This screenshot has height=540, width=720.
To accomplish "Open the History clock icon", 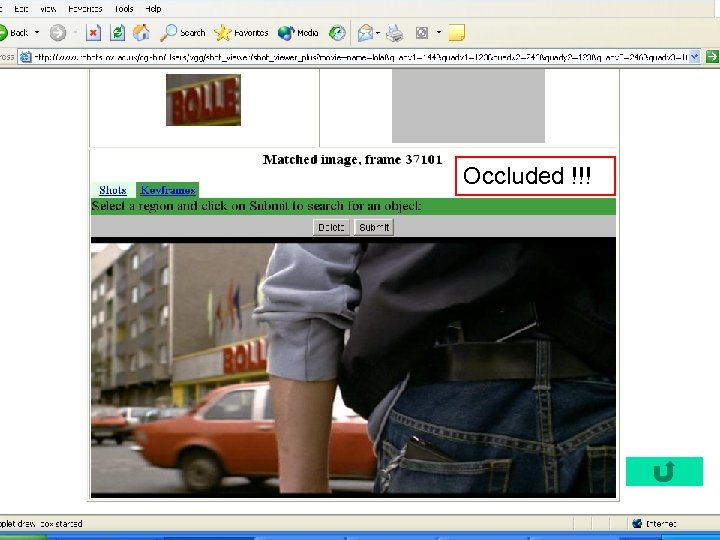I will 337,33.
